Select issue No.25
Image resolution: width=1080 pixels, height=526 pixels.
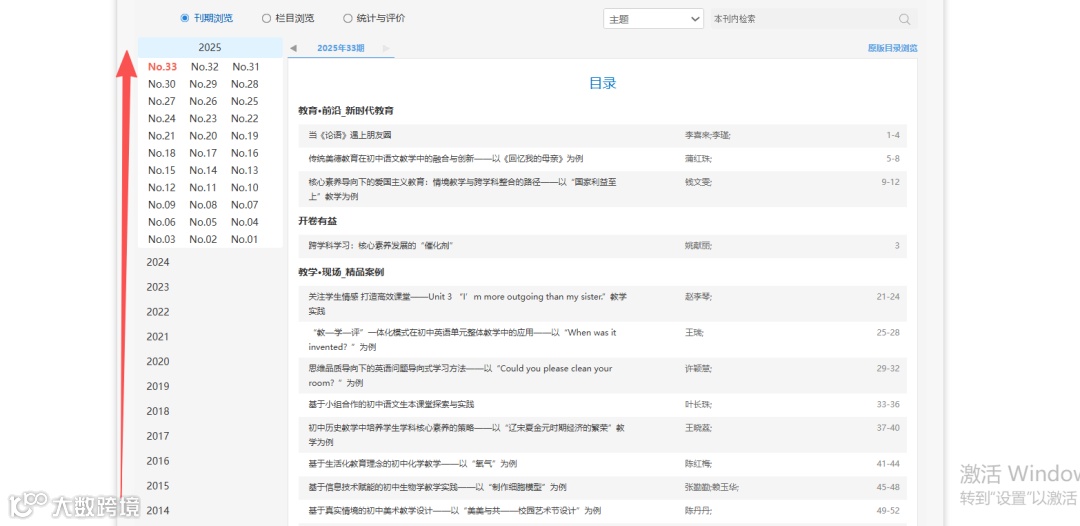coord(245,101)
